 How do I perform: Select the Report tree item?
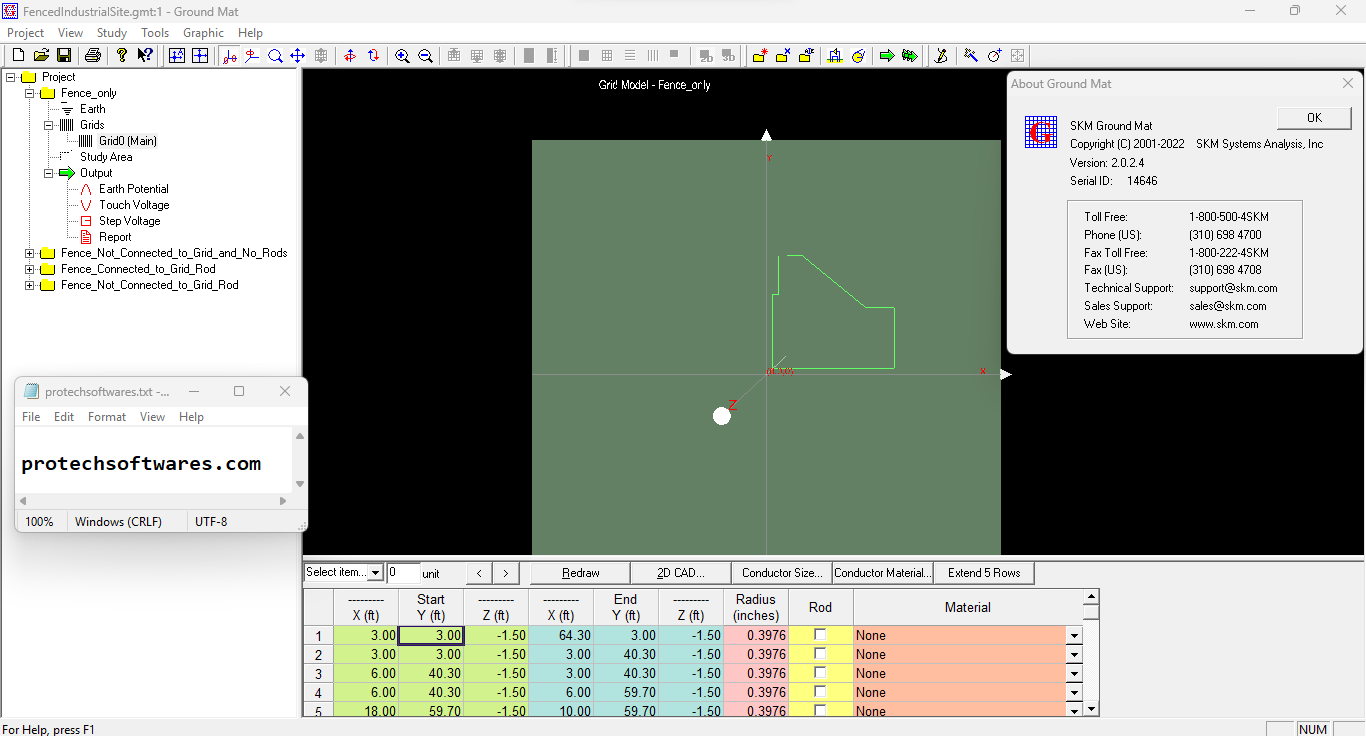click(115, 237)
